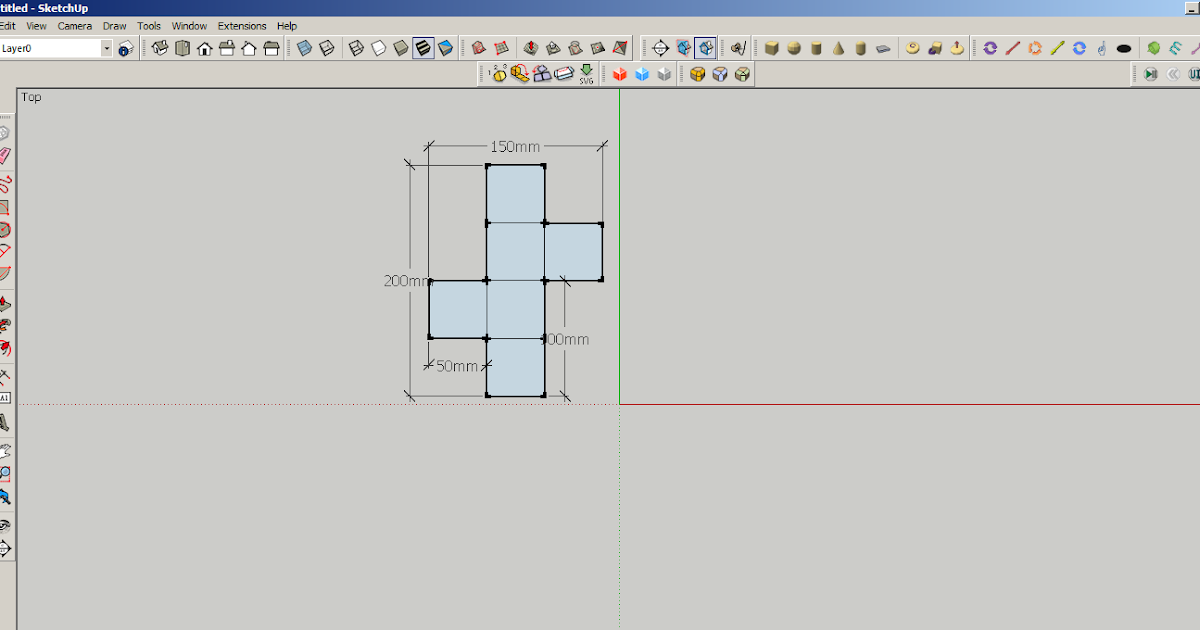Switch to Left view icon
This screenshot has width=1200, height=630.
click(270, 48)
